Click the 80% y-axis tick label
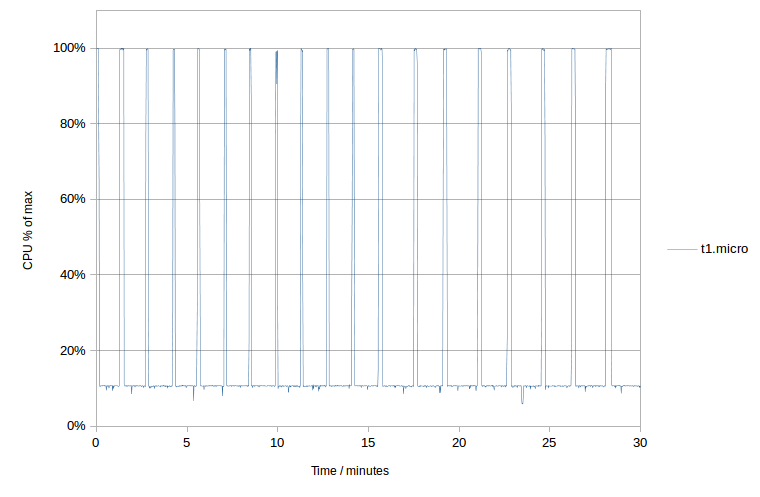The height and width of the screenshot is (497, 760). tap(71, 124)
